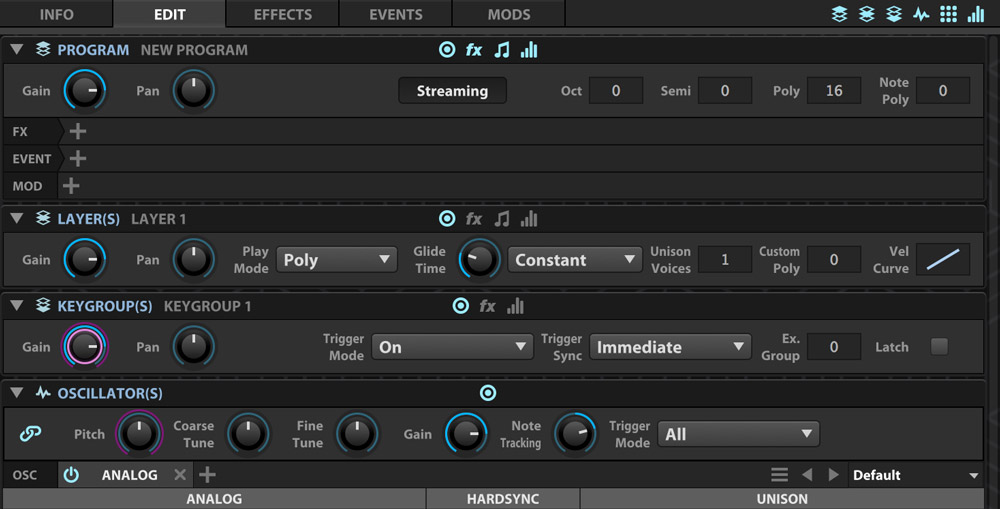Image resolution: width=1000 pixels, height=509 pixels.
Task: Go to next oscillator preset
Action: 834,475
